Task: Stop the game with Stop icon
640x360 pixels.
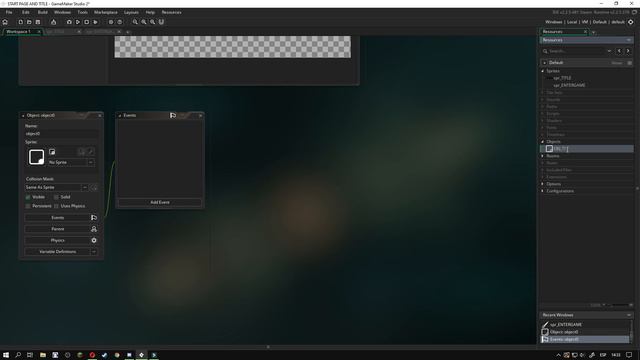Action: 87,22
